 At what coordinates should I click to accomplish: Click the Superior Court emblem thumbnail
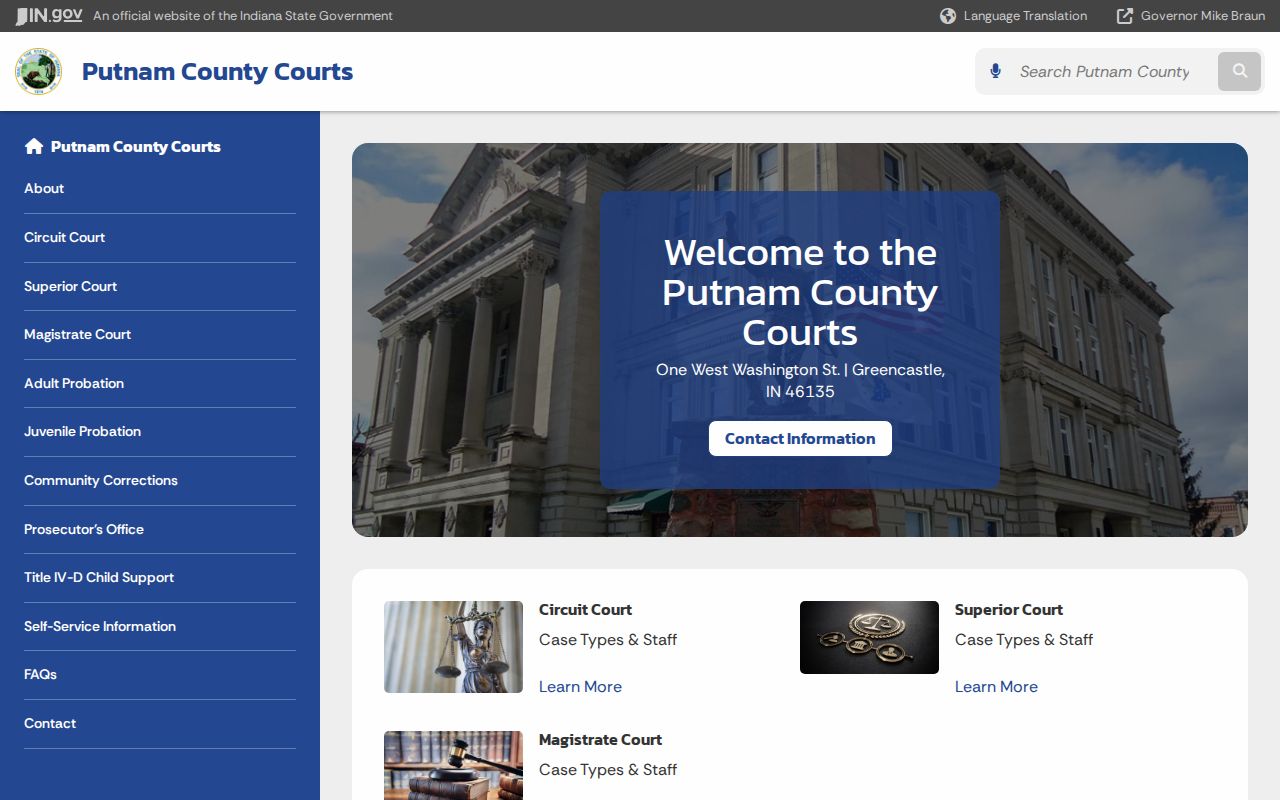869,637
